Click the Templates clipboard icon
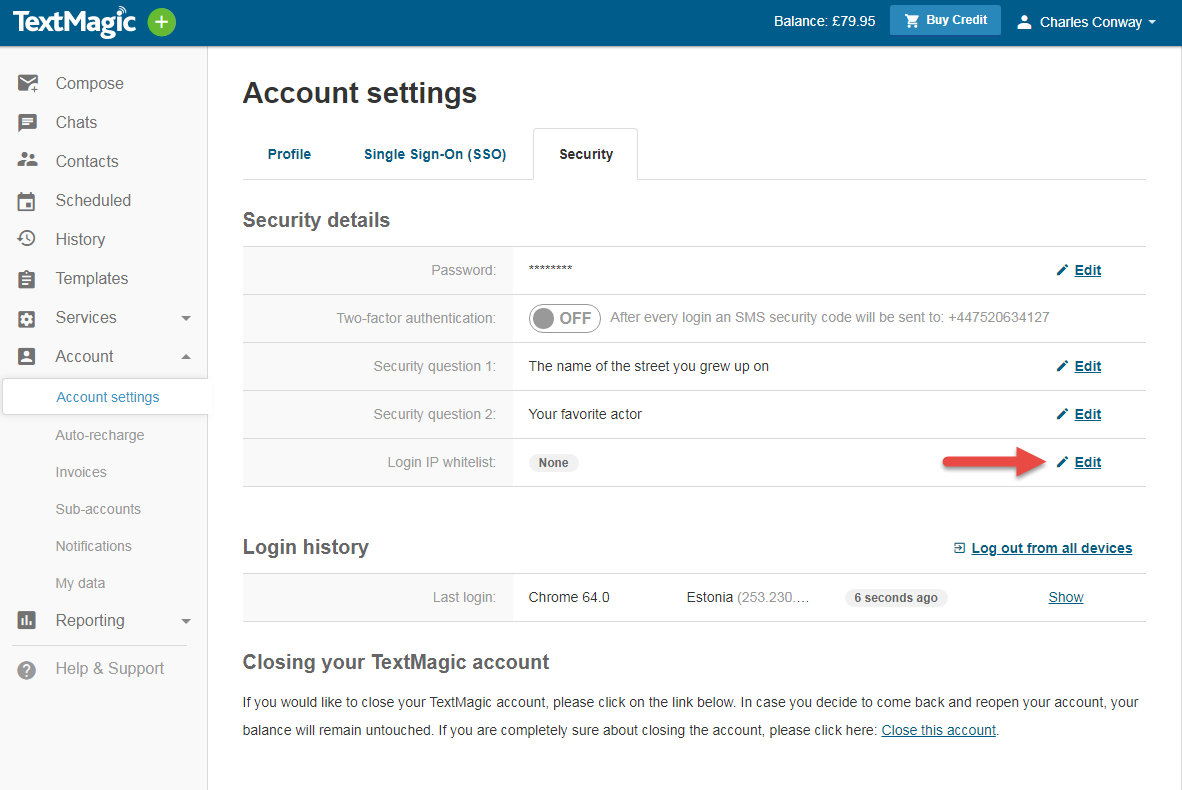1182x790 pixels. click(27, 279)
